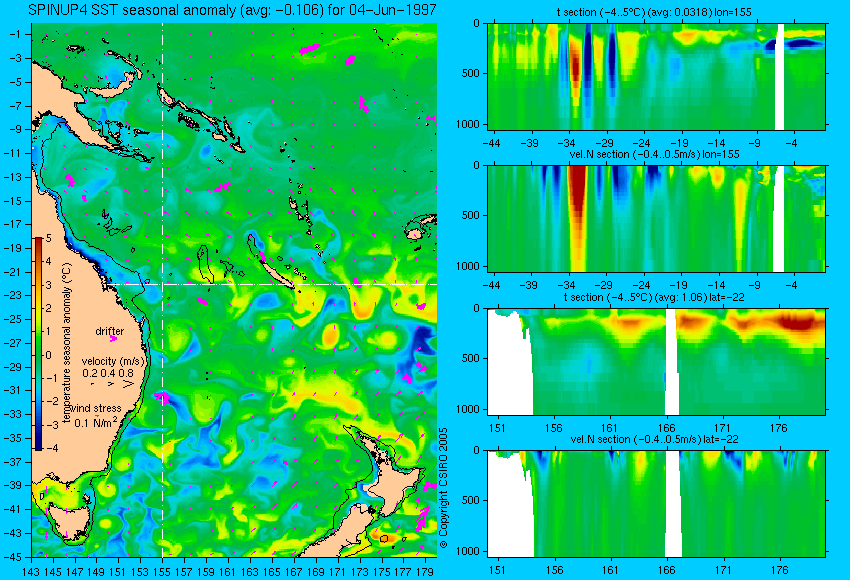Image resolution: width=850 pixels, height=580 pixels.
Task: Click main map longitude axis label '143'
Action: tap(31, 571)
